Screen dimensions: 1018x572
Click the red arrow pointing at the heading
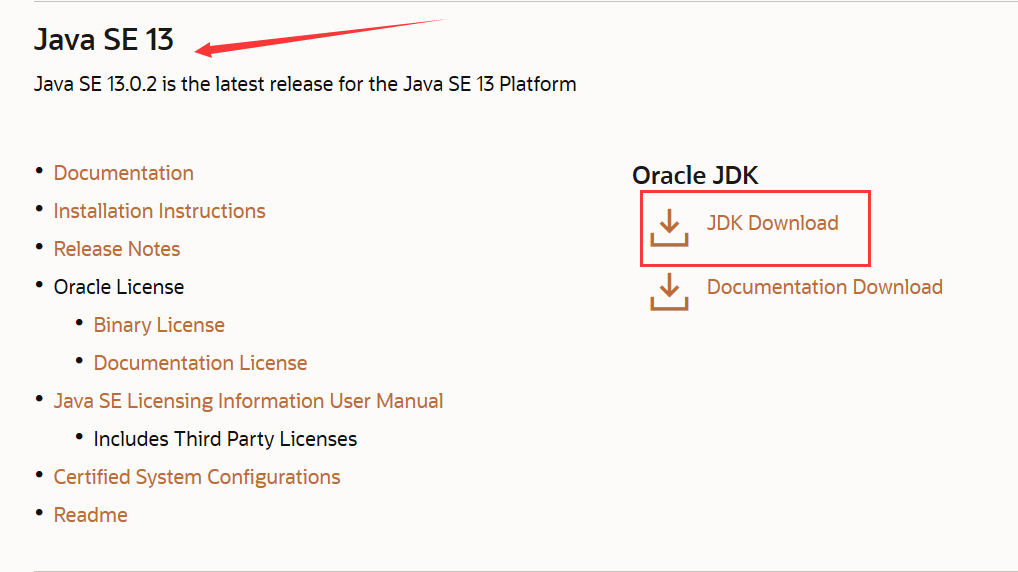(318, 38)
